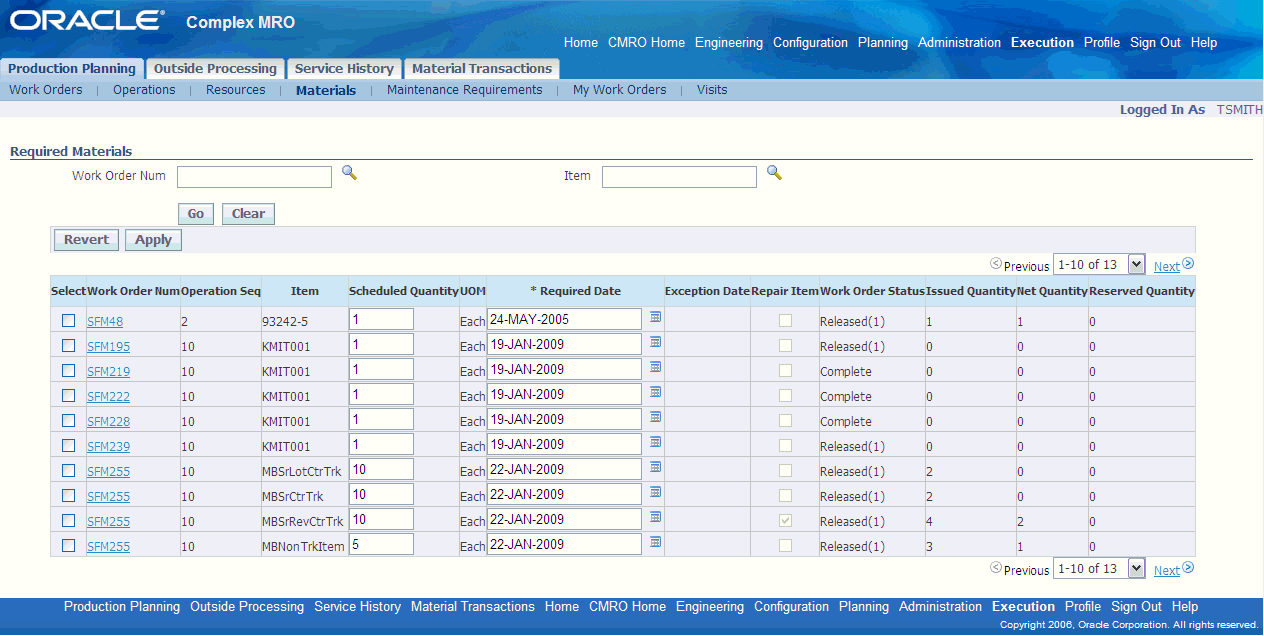Select checkbox for SFM239 row
The image size is (1264, 636).
click(68, 445)
